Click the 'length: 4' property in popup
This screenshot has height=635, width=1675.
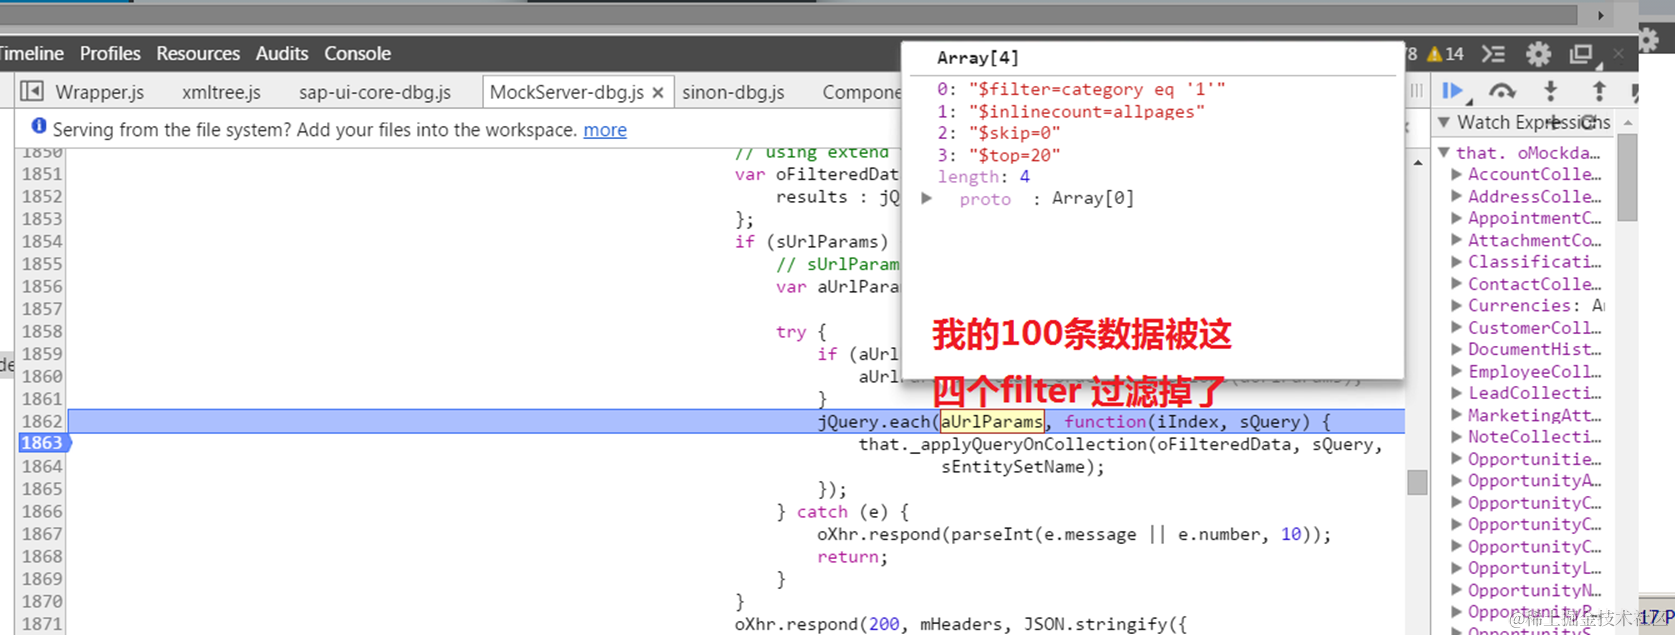tap(984, 177)
